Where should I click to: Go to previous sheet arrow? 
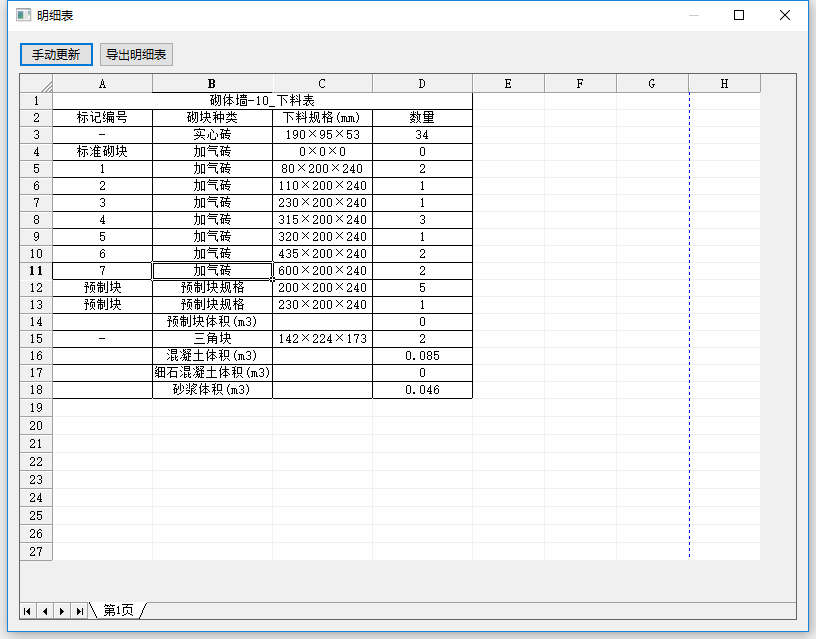coord(45,611)
